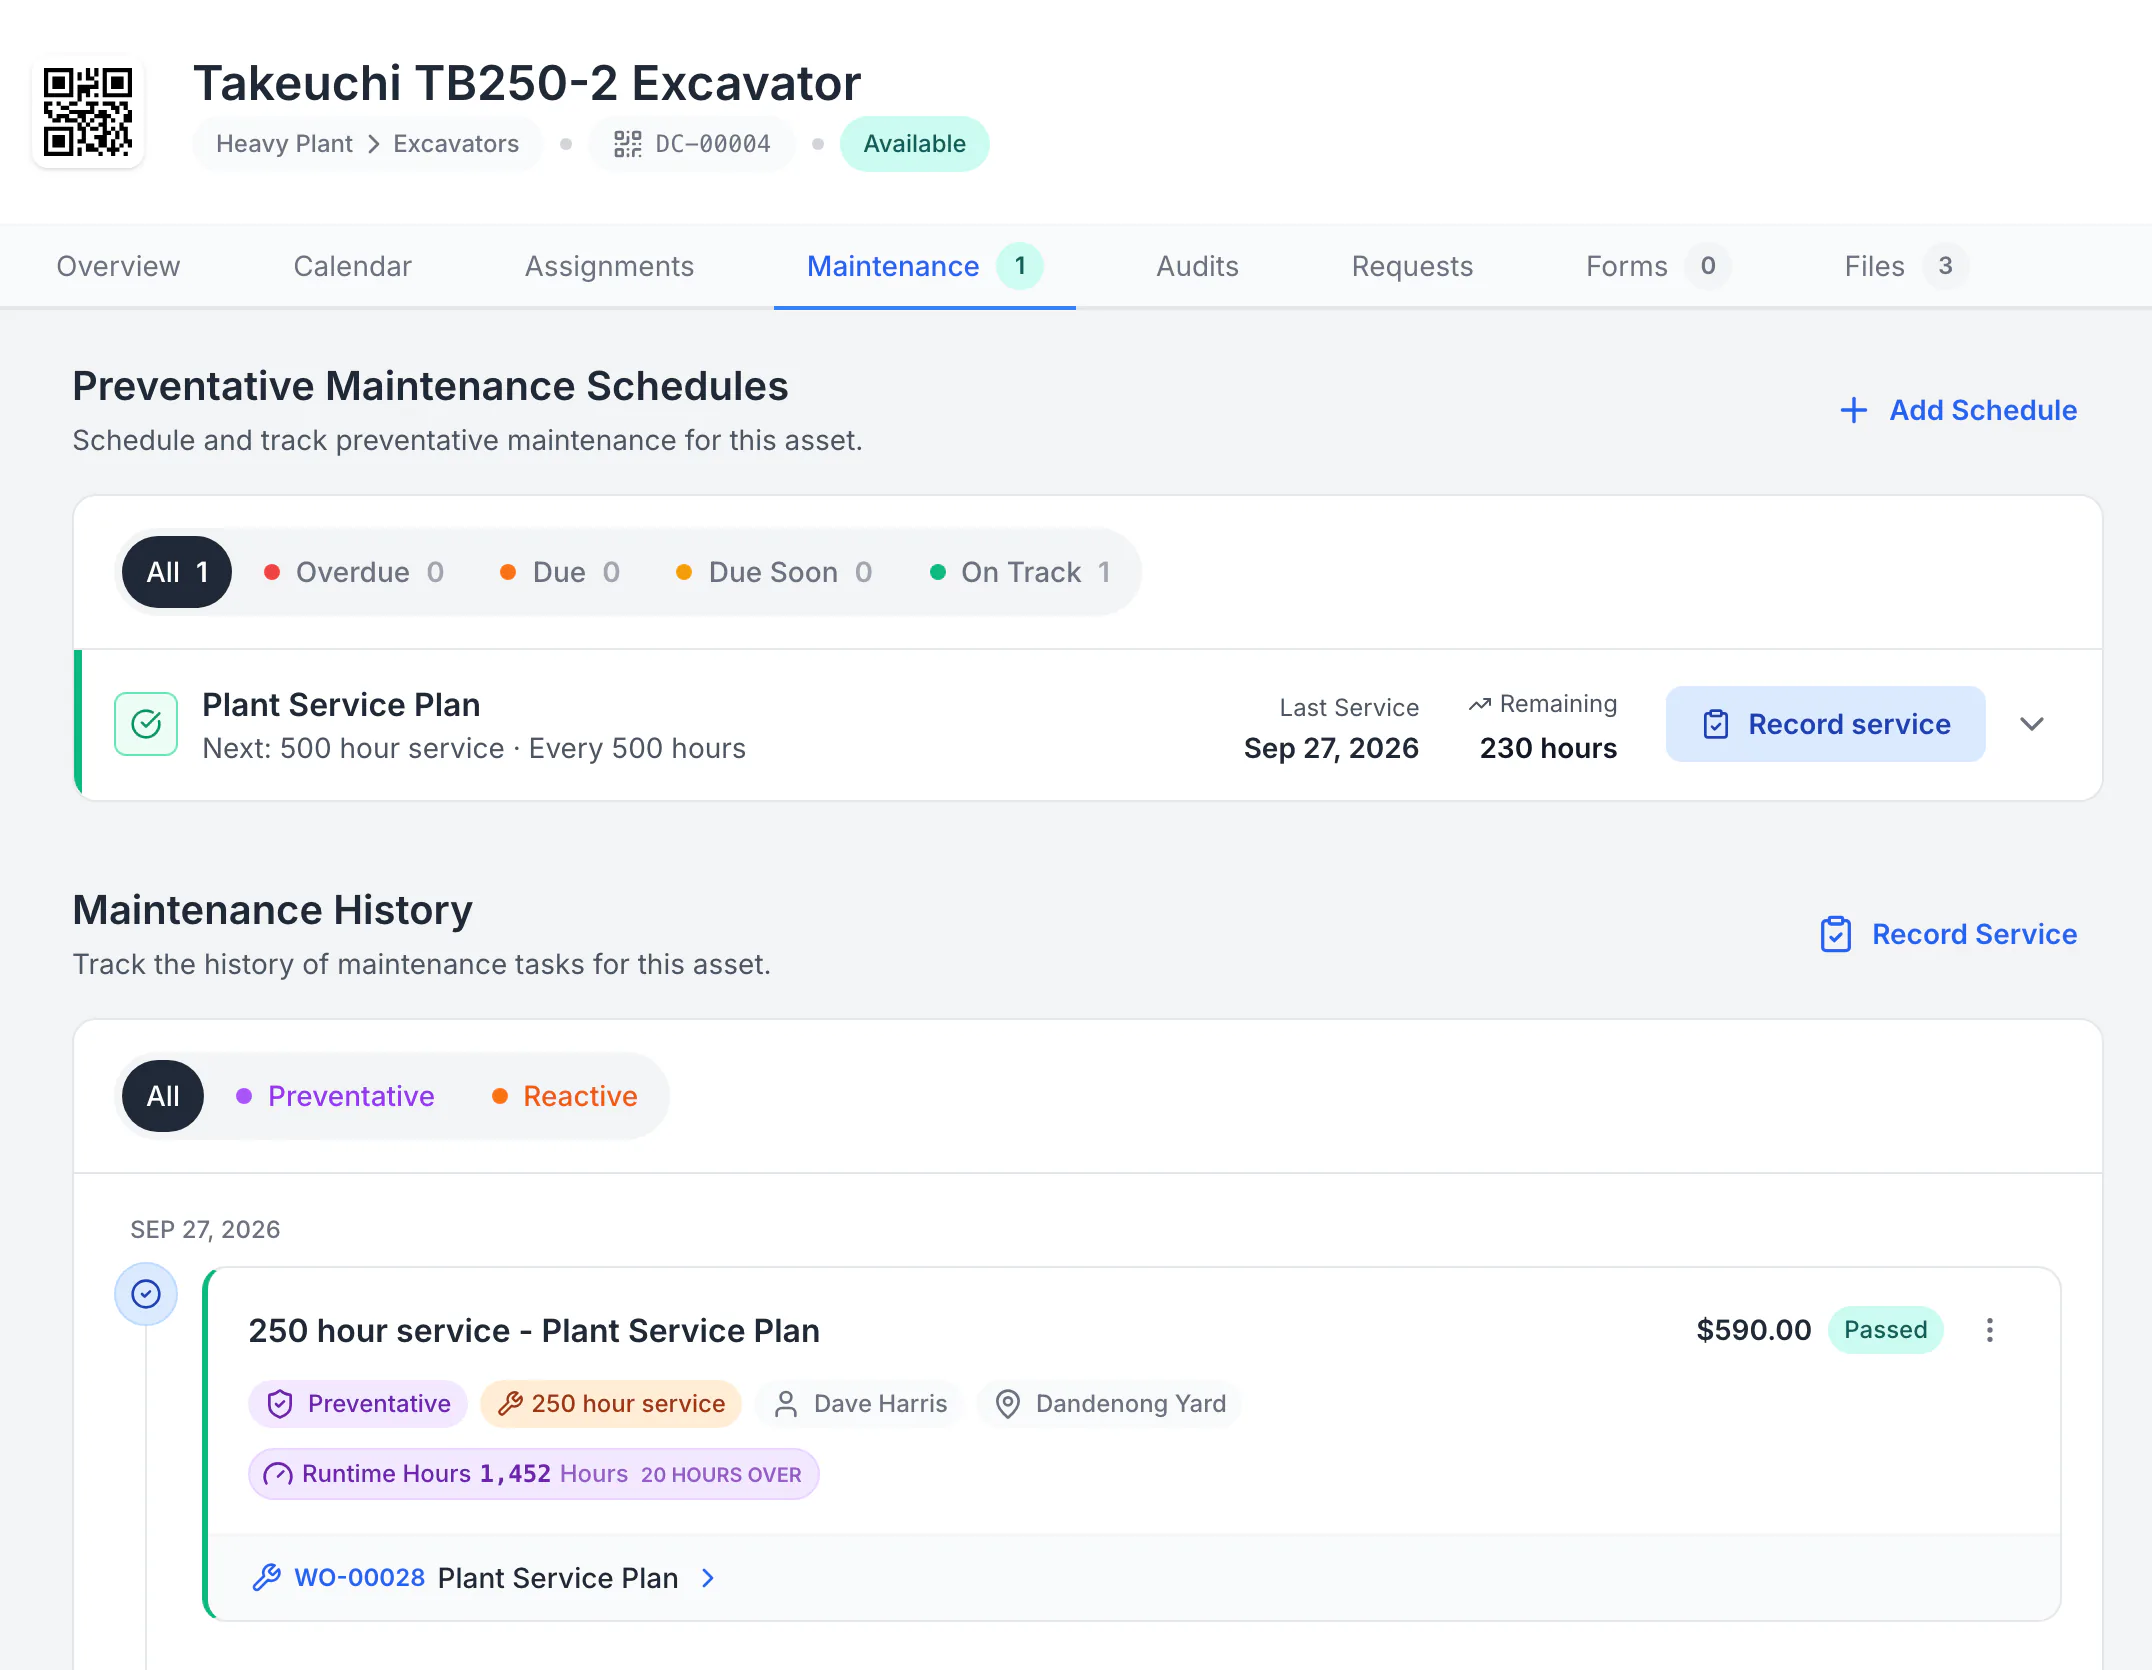
Task: Select the All 1 schedule filter
Action: tap(177, 572)
